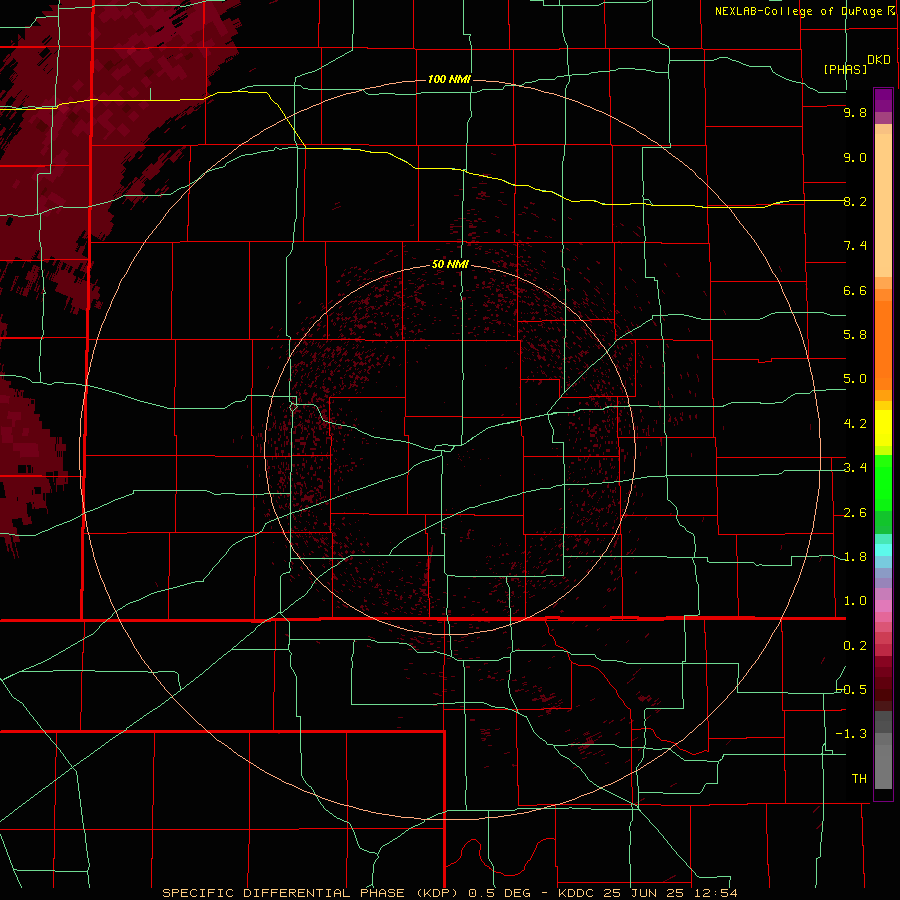Click the 0.2 value on the scale
The image size is (900, 900).
pyautogui.click(x=855, y=646)
